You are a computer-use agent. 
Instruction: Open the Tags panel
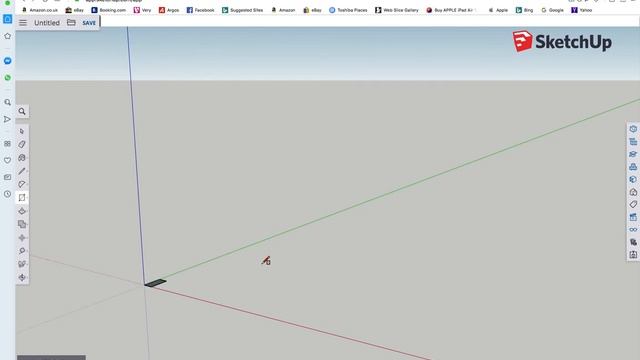click(x=633, y=204)
